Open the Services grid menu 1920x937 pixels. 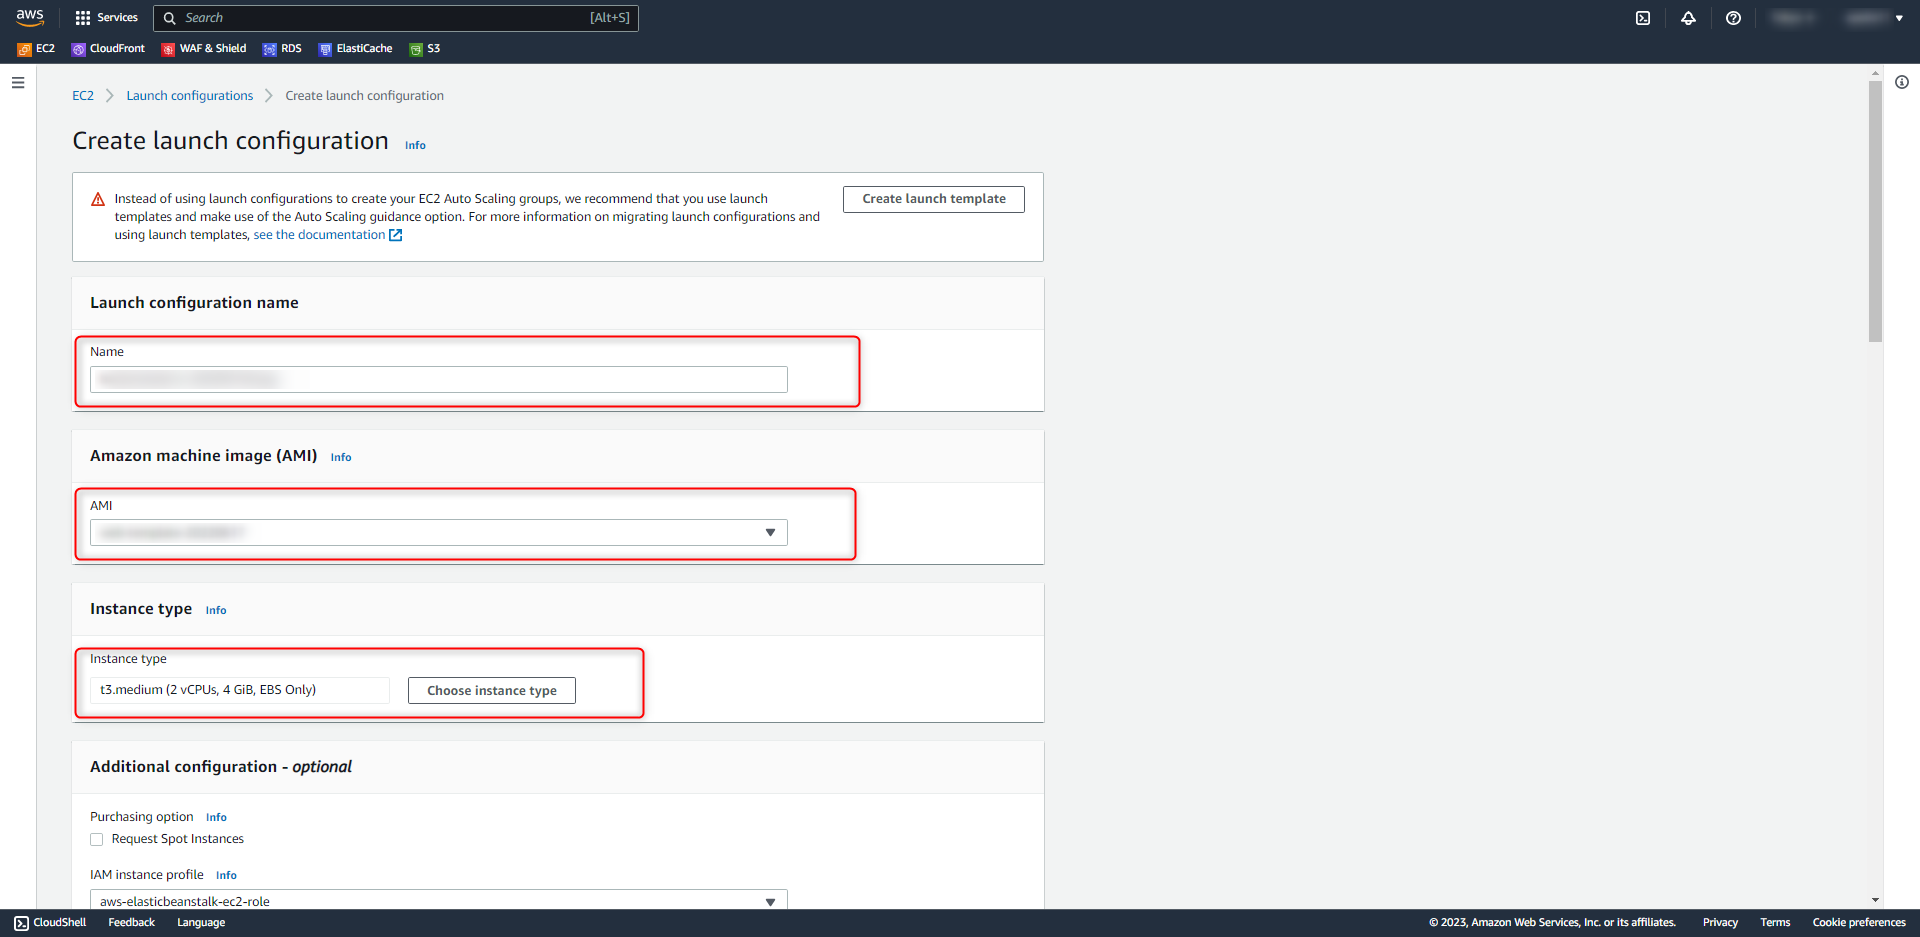pos(106,18)
